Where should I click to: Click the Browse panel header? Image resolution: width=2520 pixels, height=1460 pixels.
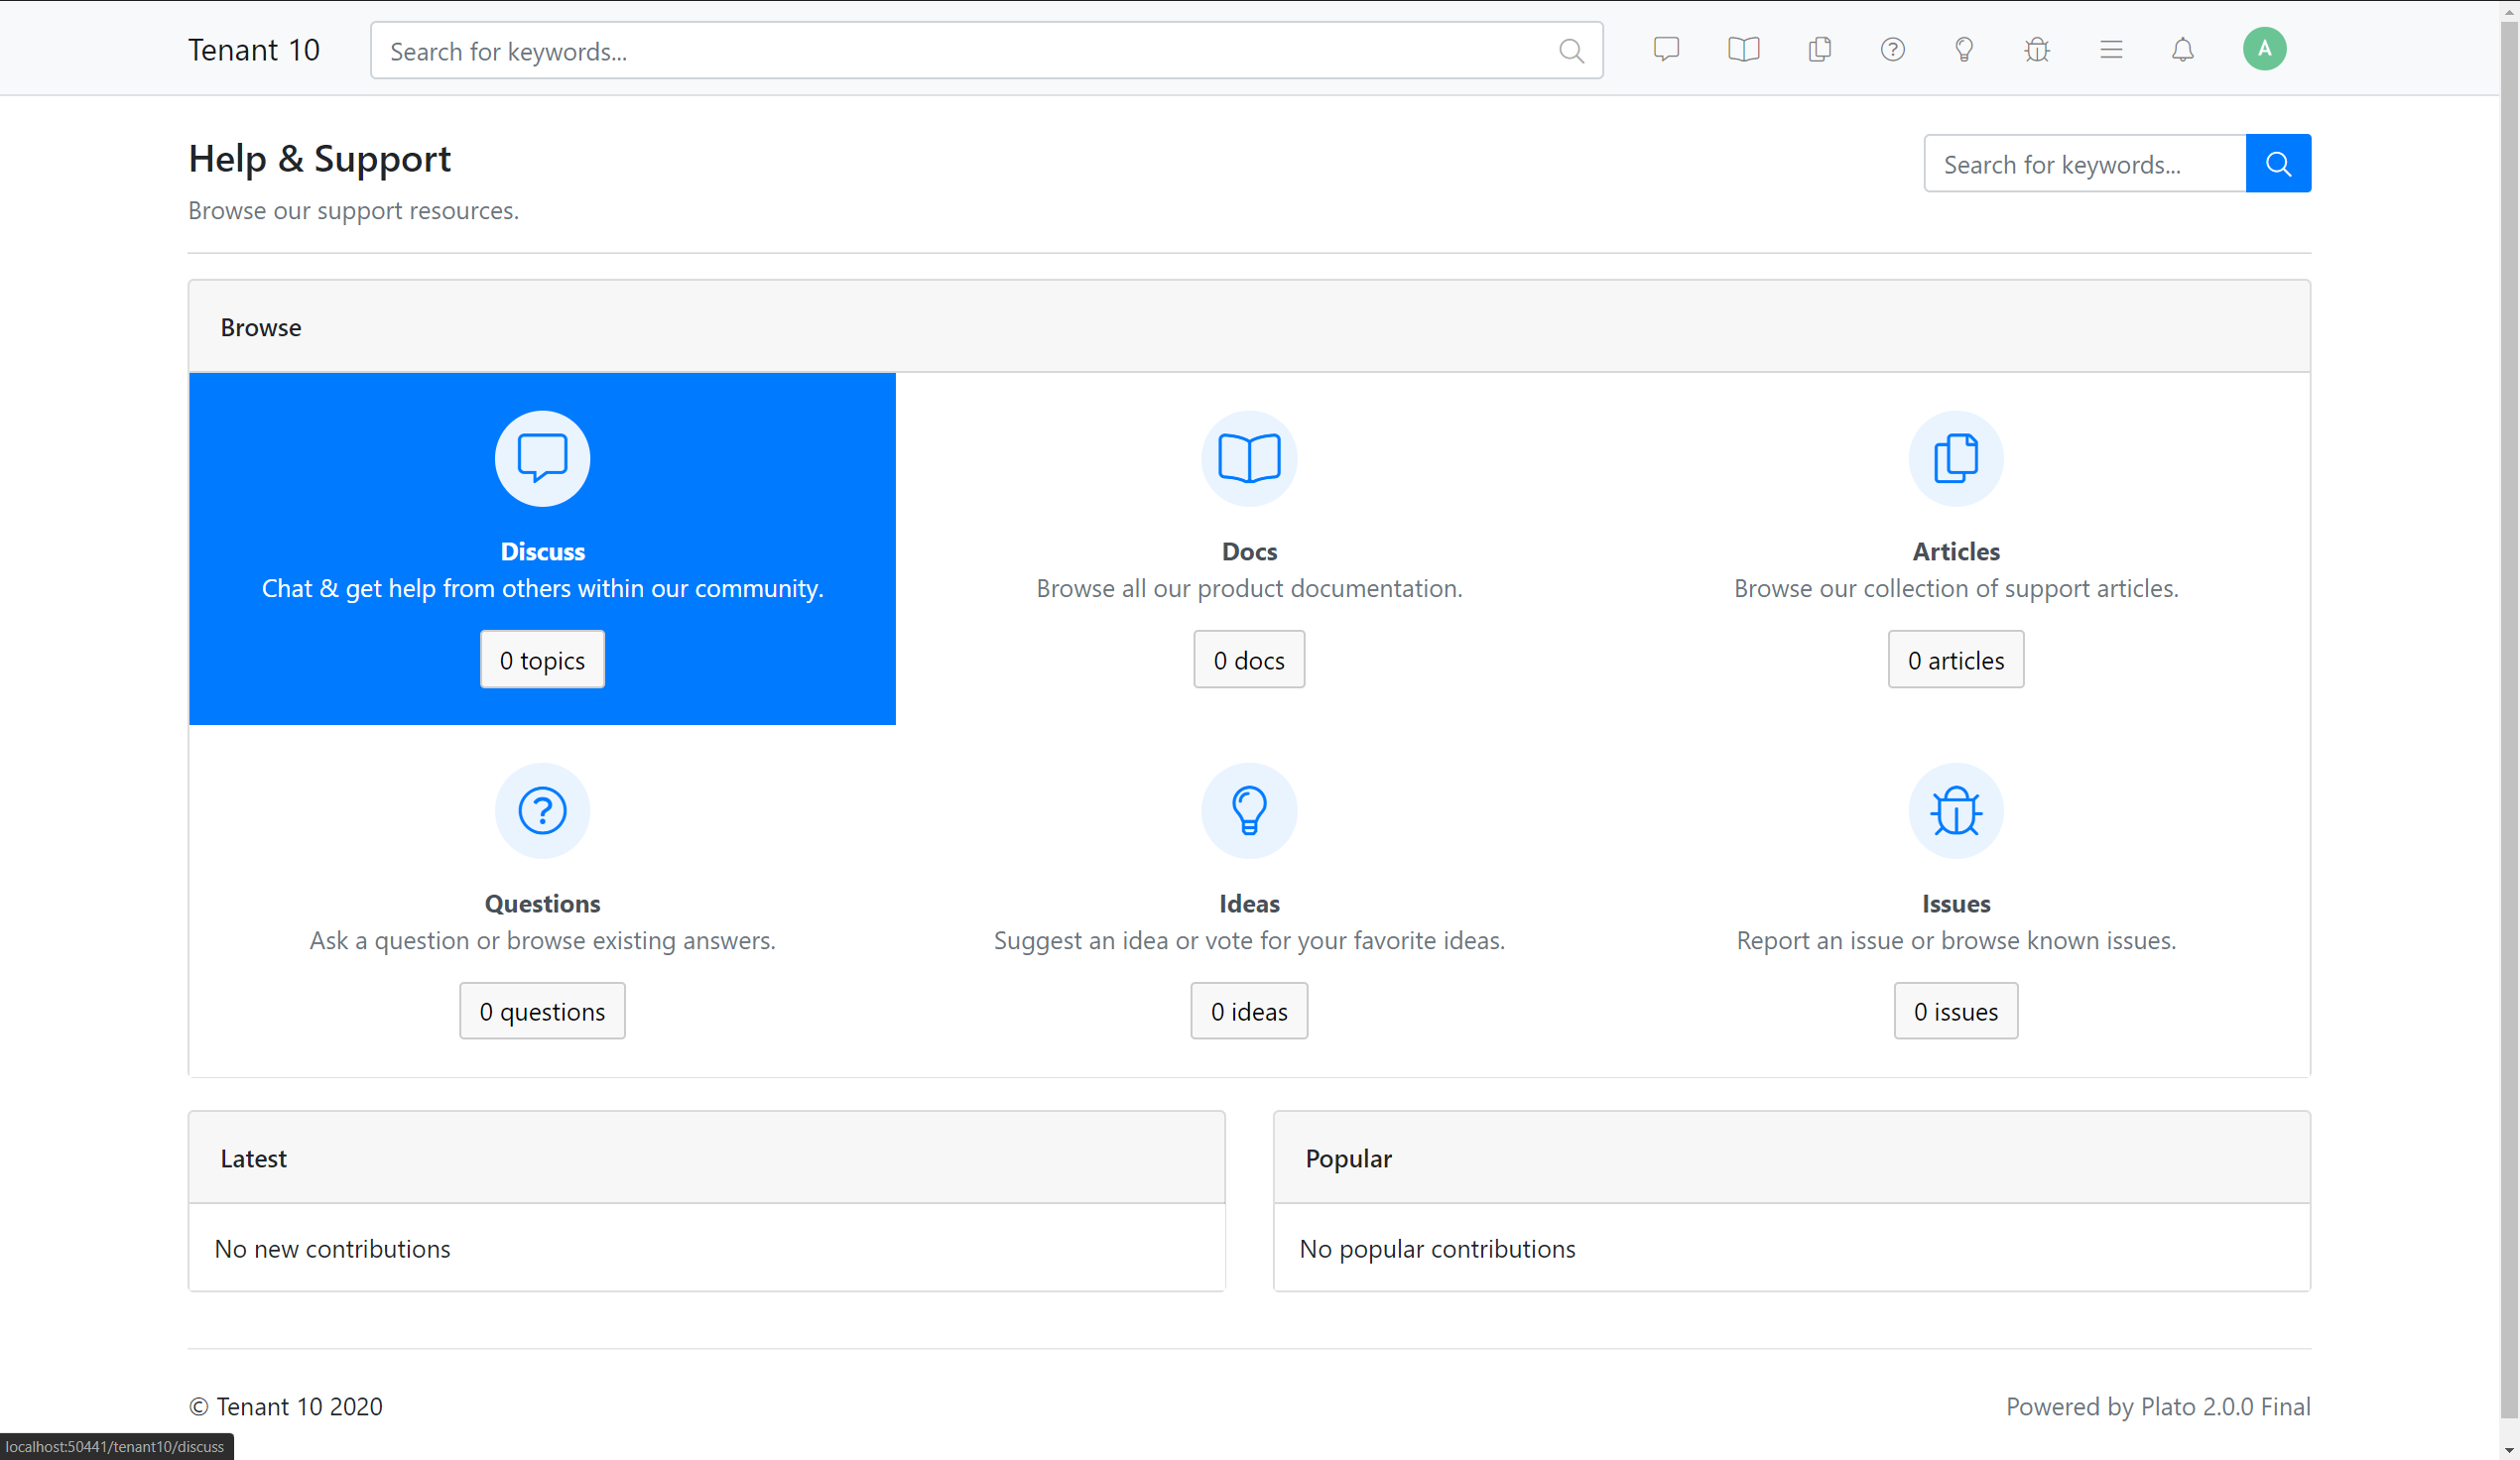1249,327
